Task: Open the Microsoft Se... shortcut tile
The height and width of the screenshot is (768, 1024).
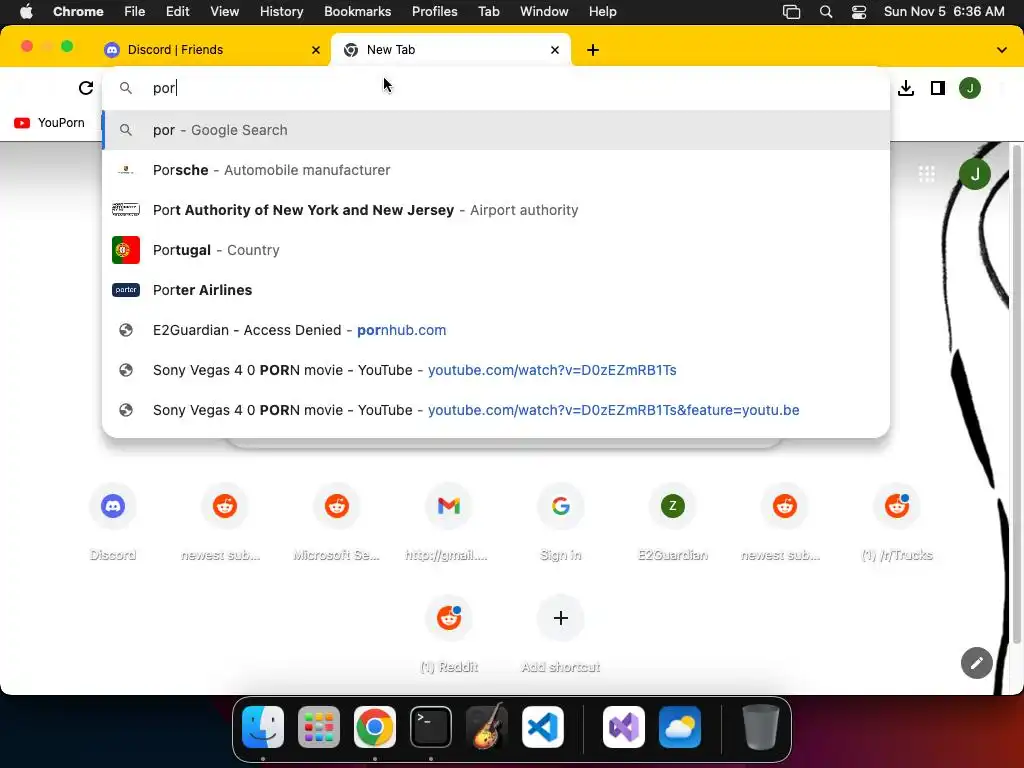Action: coord(337,522)
